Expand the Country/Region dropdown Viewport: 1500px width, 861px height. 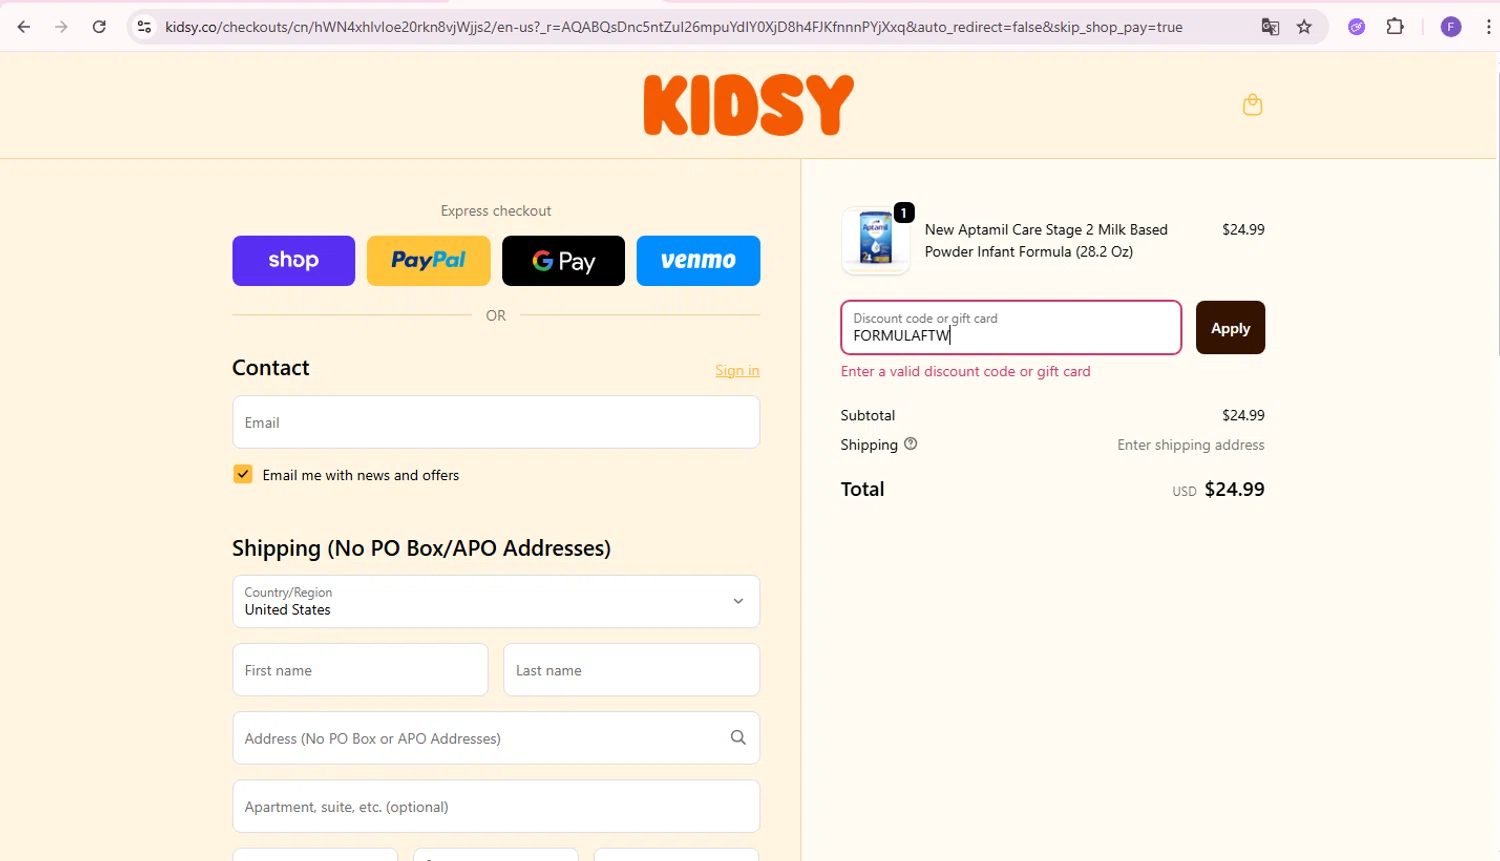[x=496, y=601]
